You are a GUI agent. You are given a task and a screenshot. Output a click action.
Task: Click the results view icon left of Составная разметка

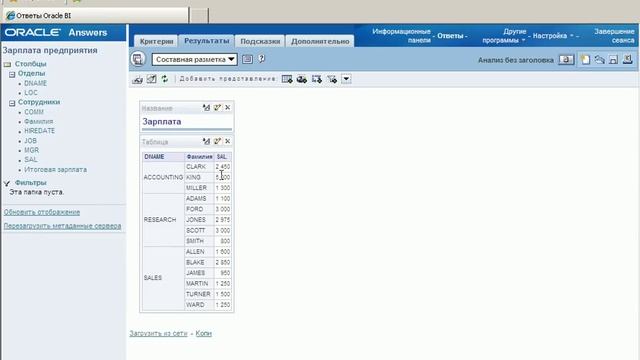[x=138, y=59]
